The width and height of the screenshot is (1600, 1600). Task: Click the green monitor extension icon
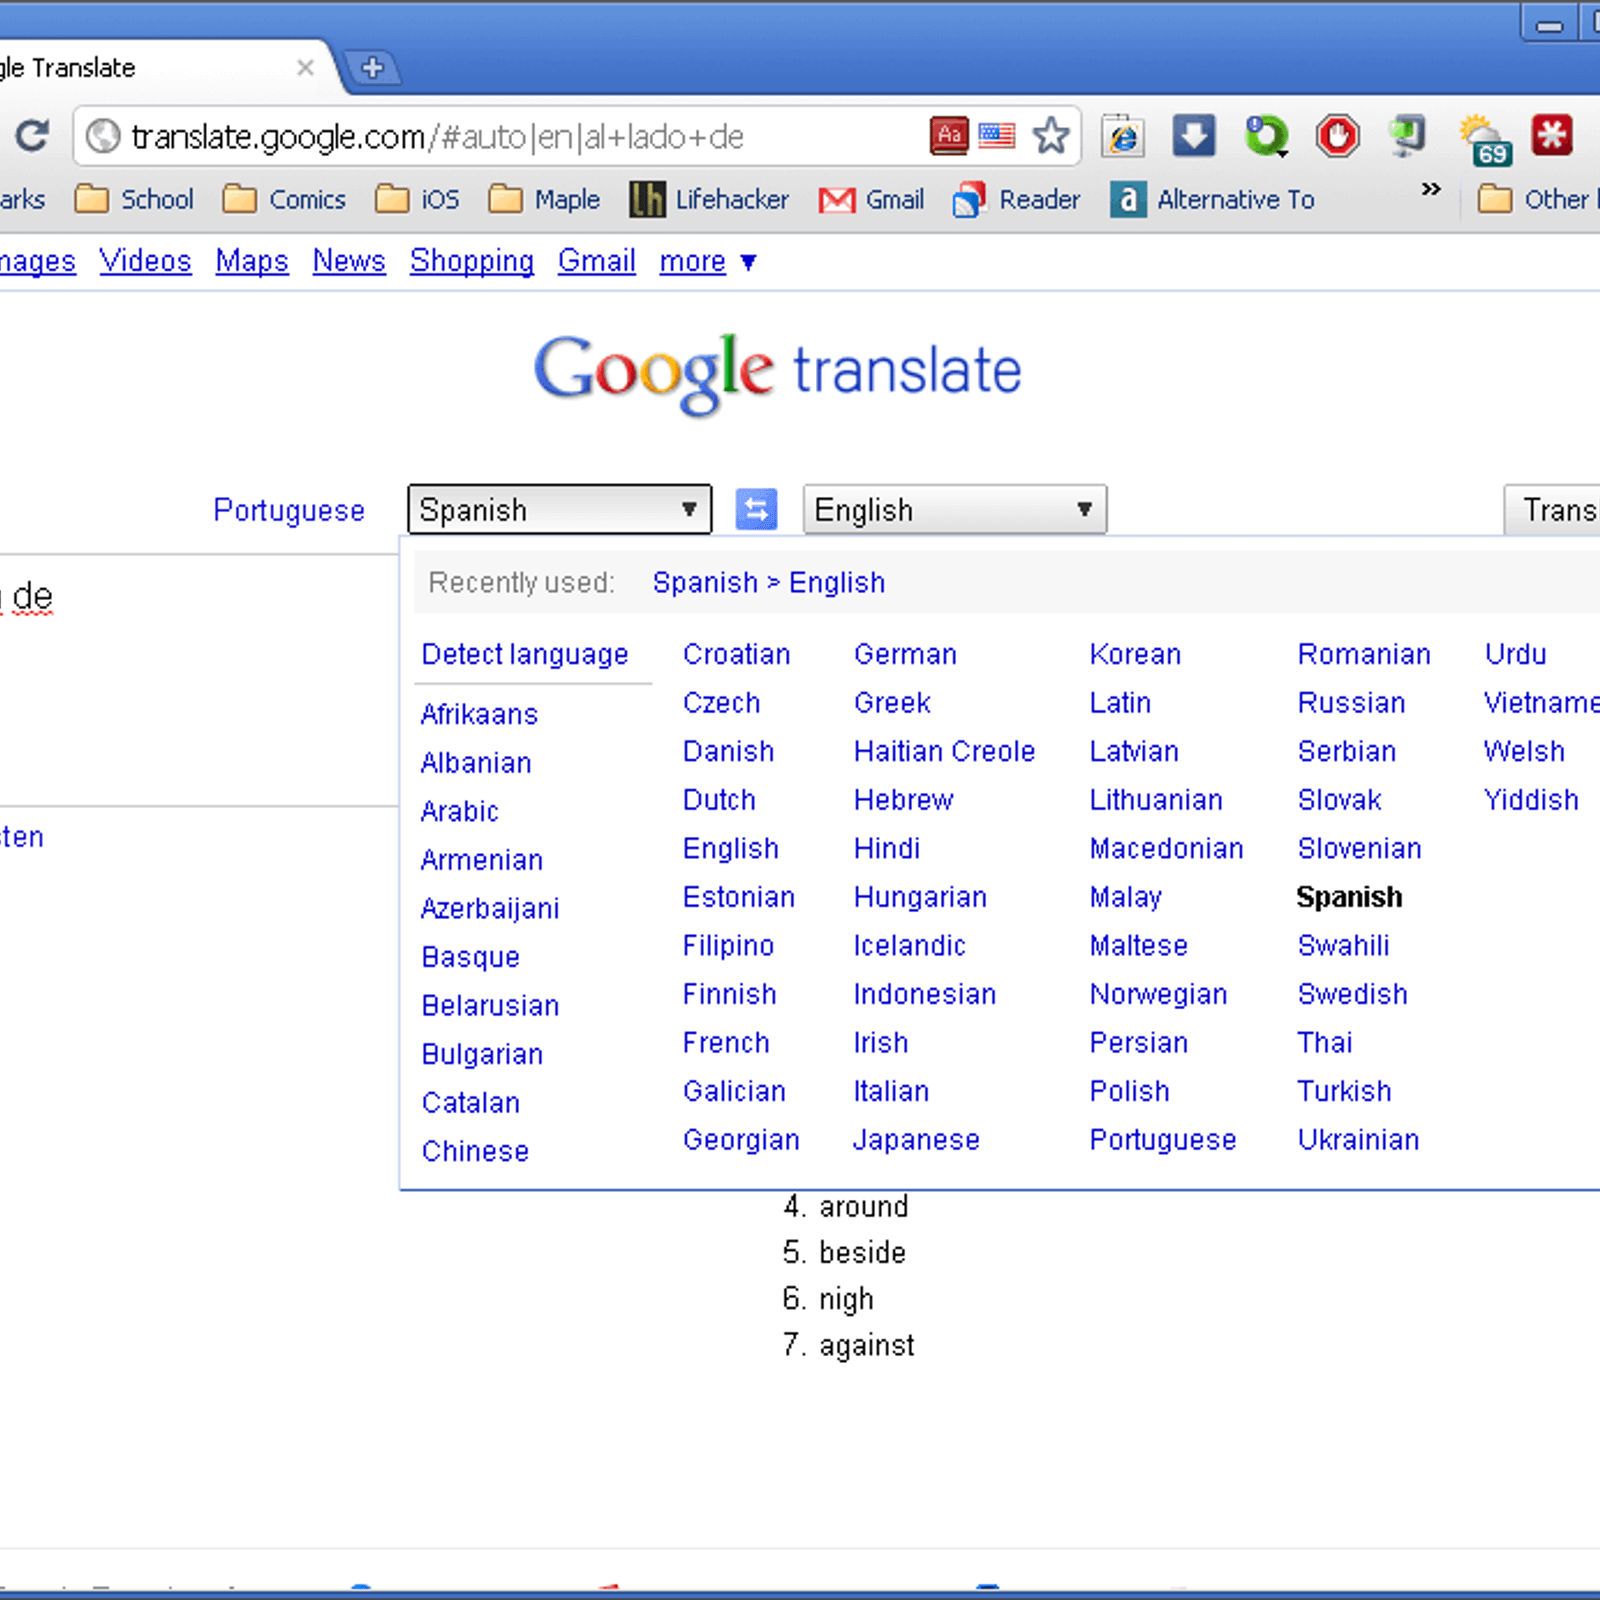click(x=1408, y=136)
